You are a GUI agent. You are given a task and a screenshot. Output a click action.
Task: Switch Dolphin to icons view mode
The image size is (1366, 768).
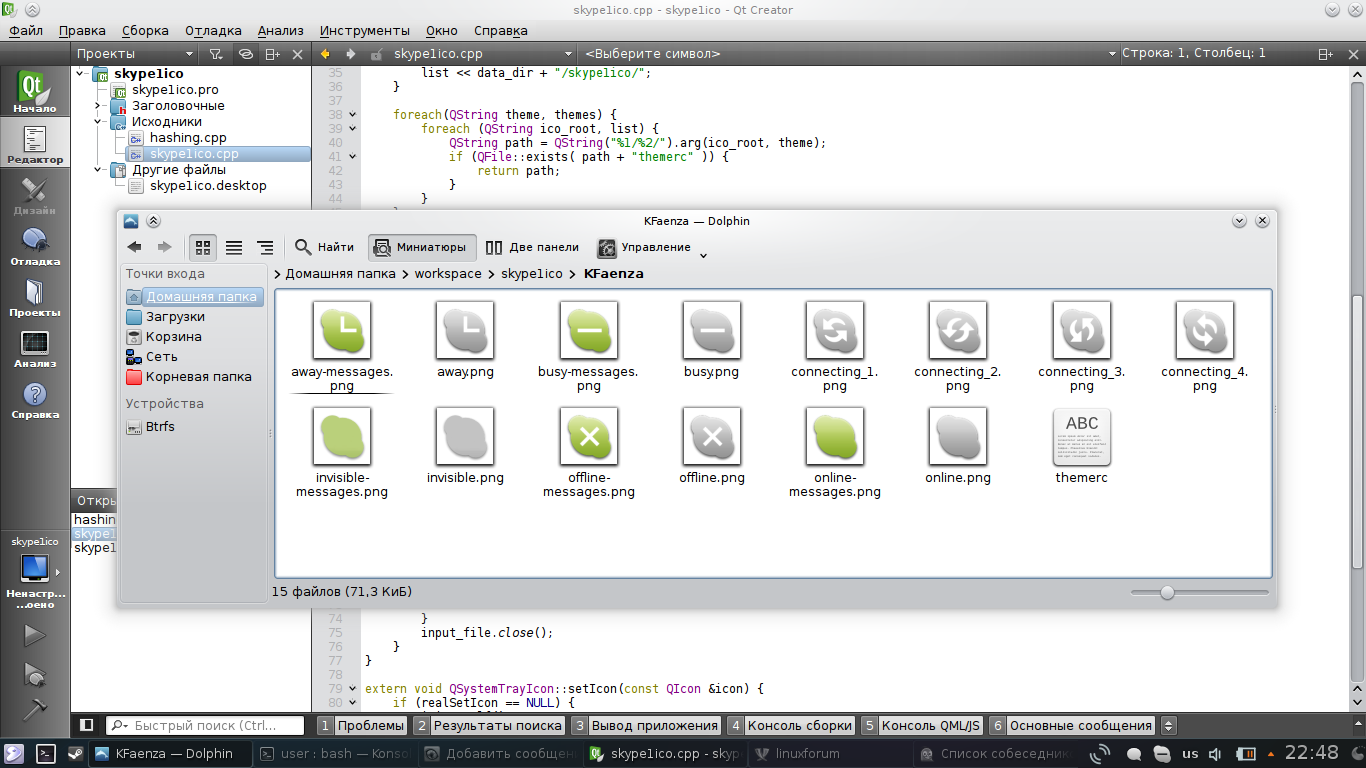tap(203, 247)
